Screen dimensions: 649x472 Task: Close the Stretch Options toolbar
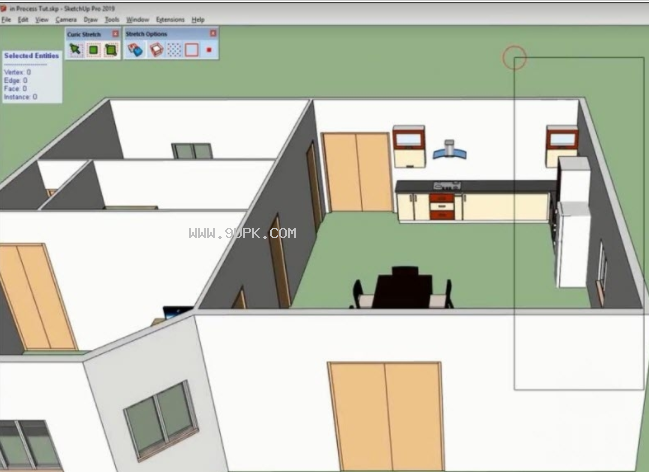[213, 33]
